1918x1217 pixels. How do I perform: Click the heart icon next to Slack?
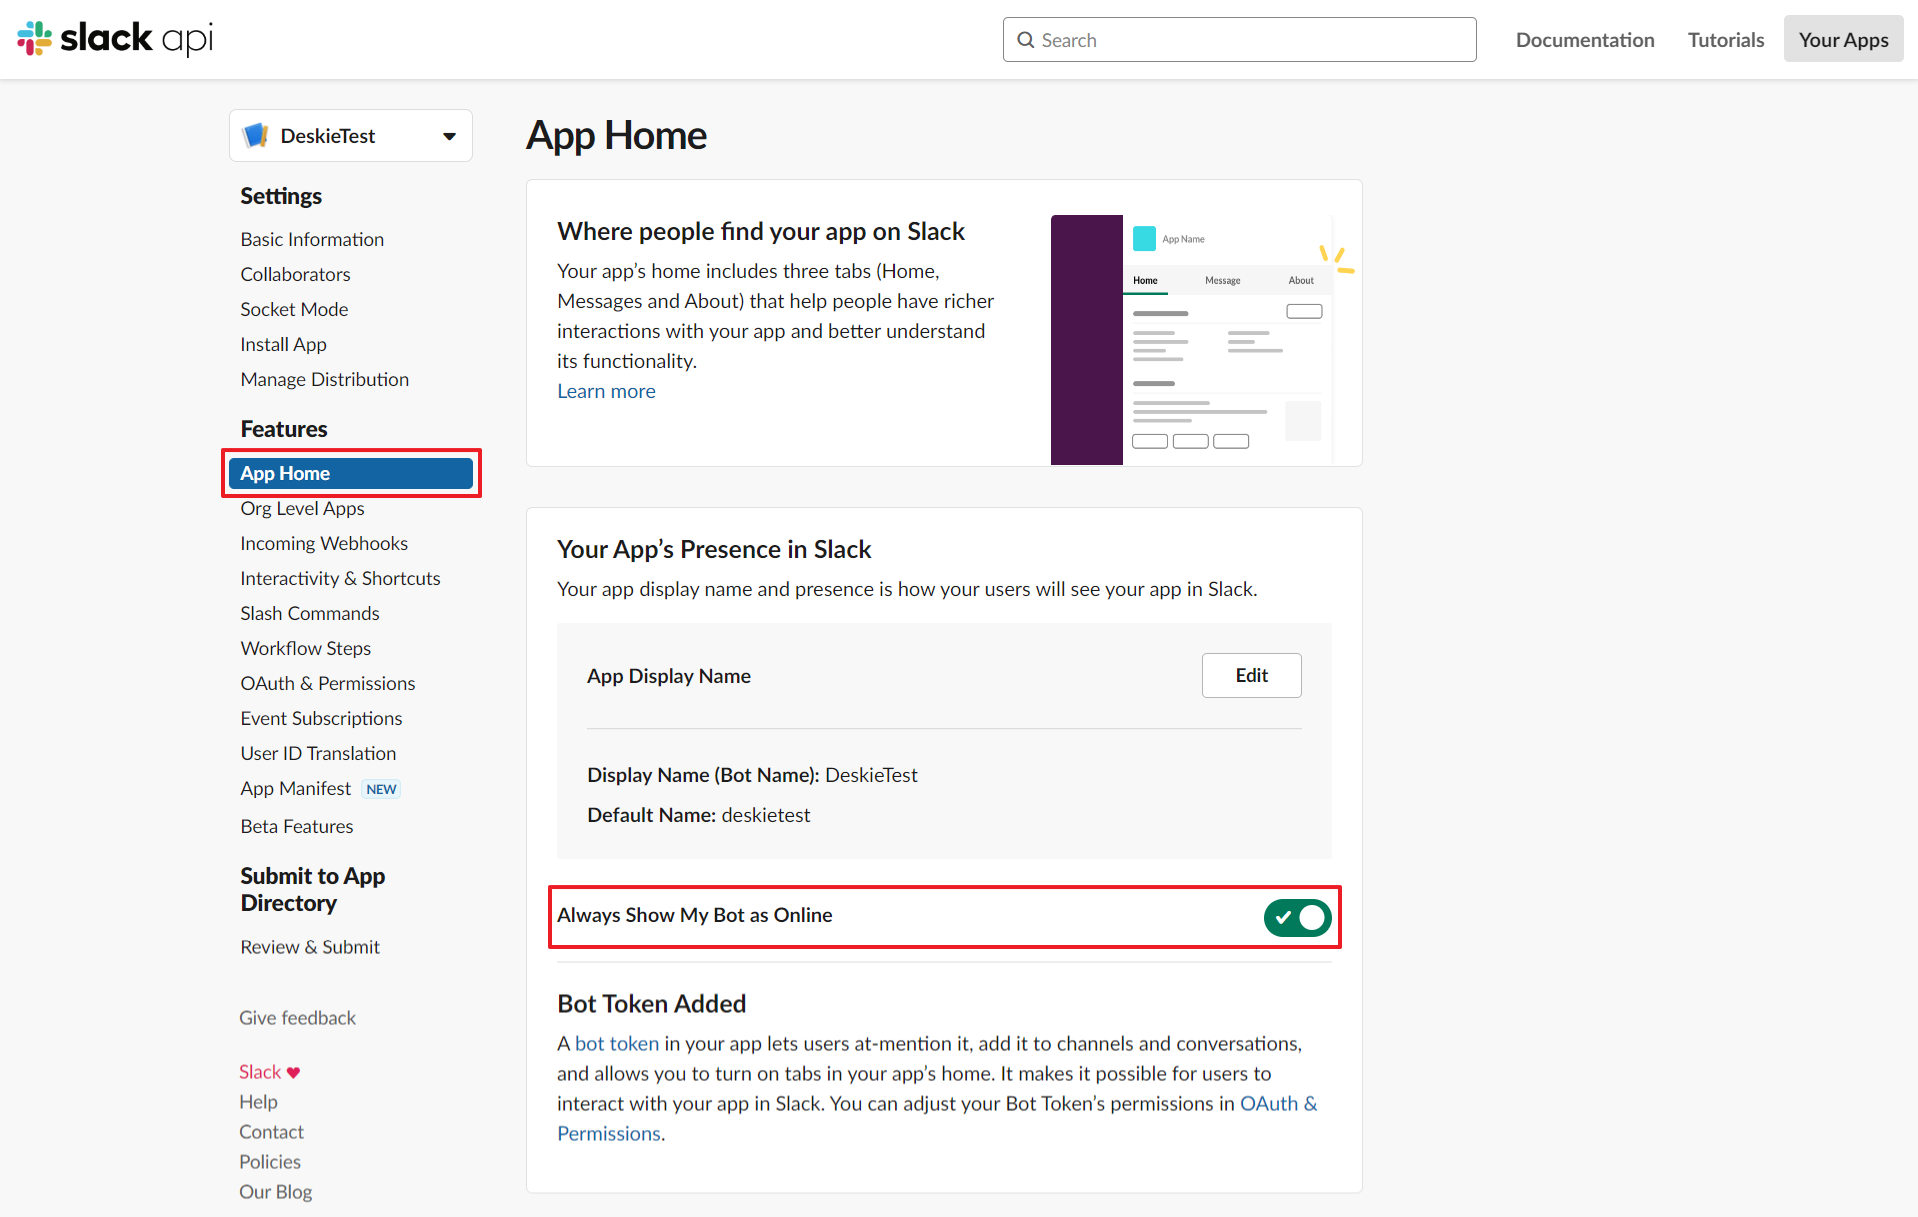[x=293, y=1072]
